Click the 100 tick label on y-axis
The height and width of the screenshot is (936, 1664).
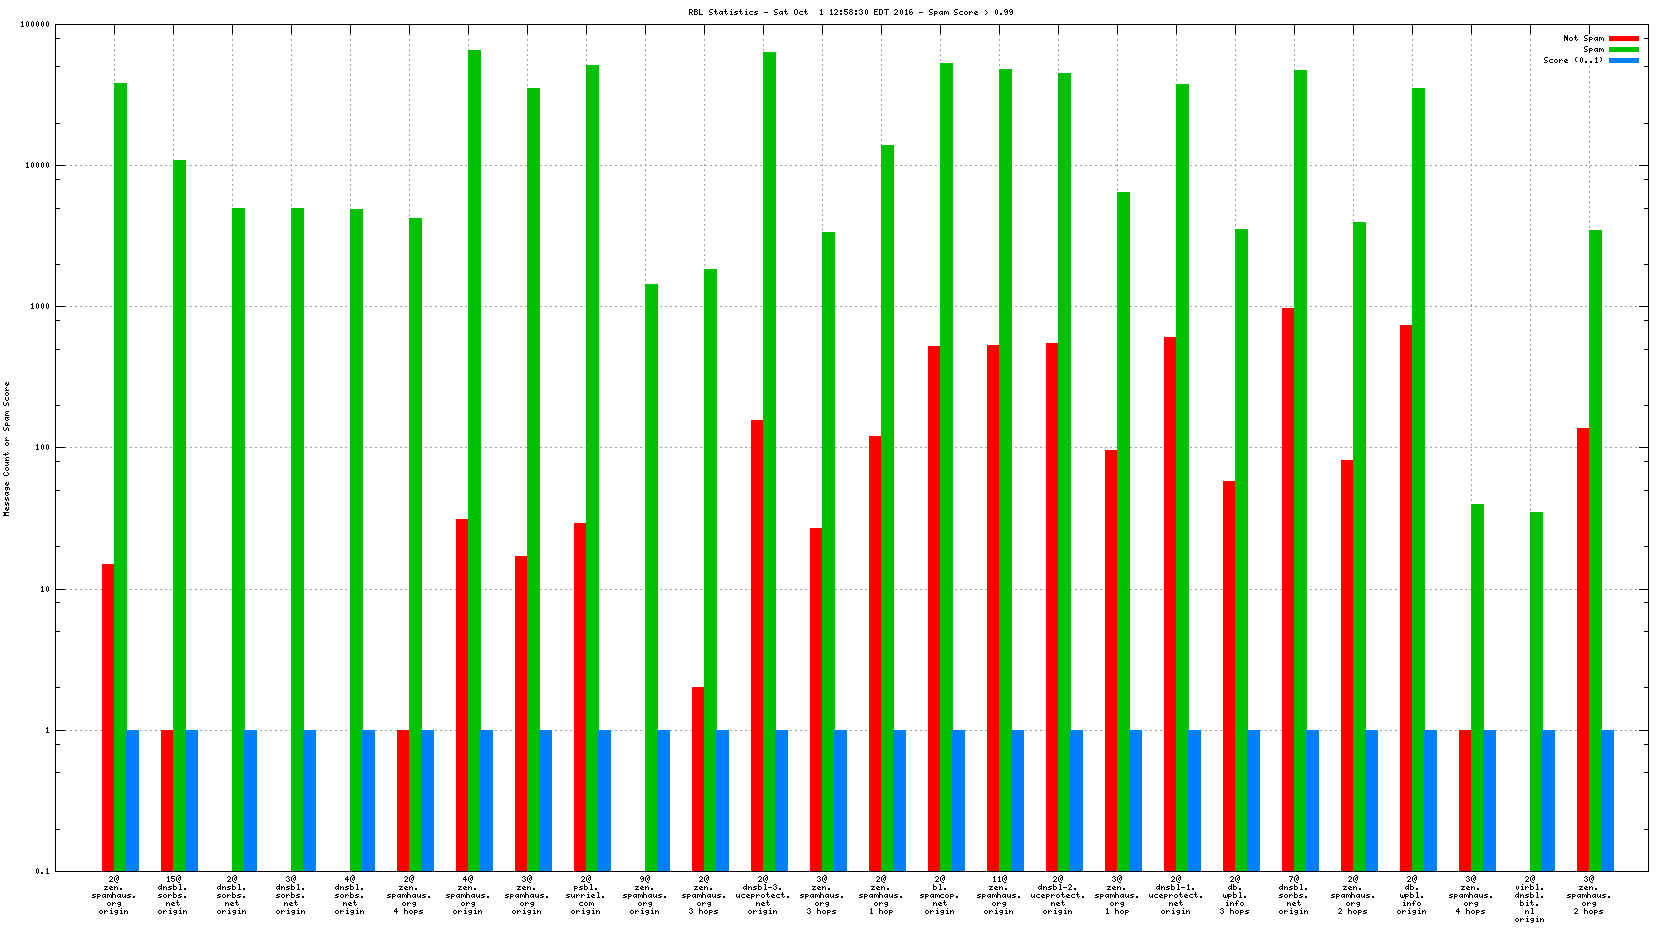click(x=40, y=448)
